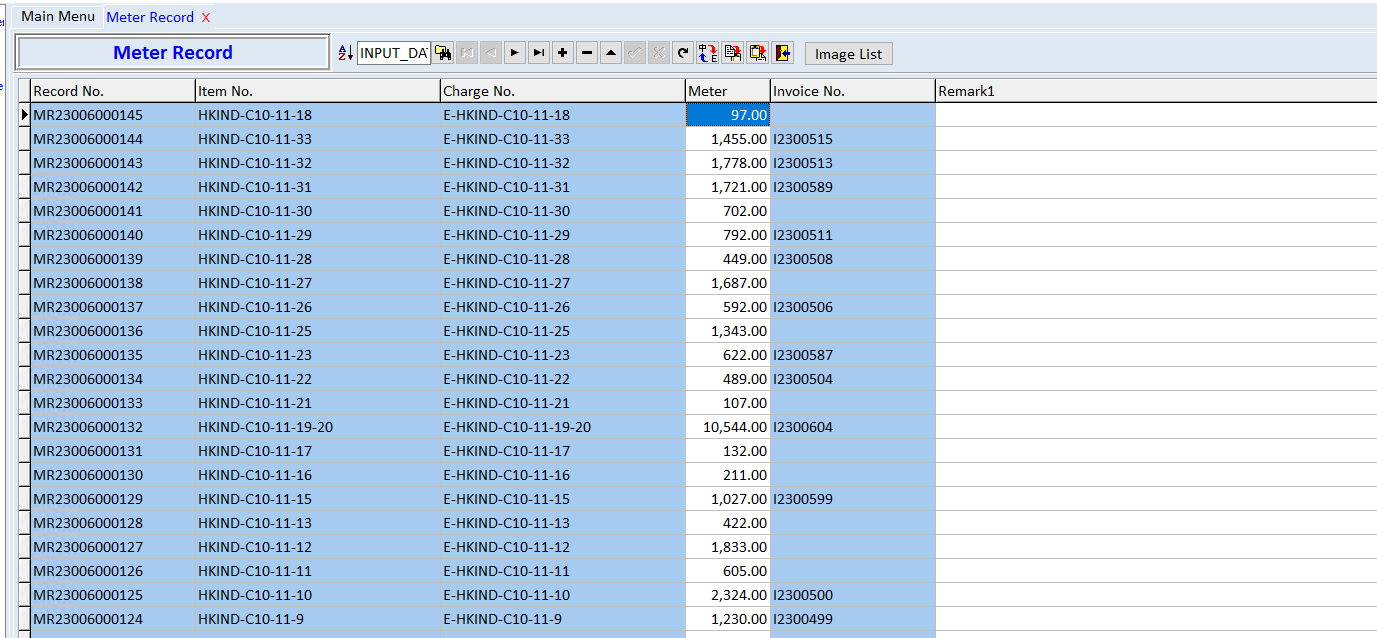The width and height of the screenshot is (1377, 638).
Task: Click the A-Z sort icon
Action: pyautogui.click(x=346, y=53)
